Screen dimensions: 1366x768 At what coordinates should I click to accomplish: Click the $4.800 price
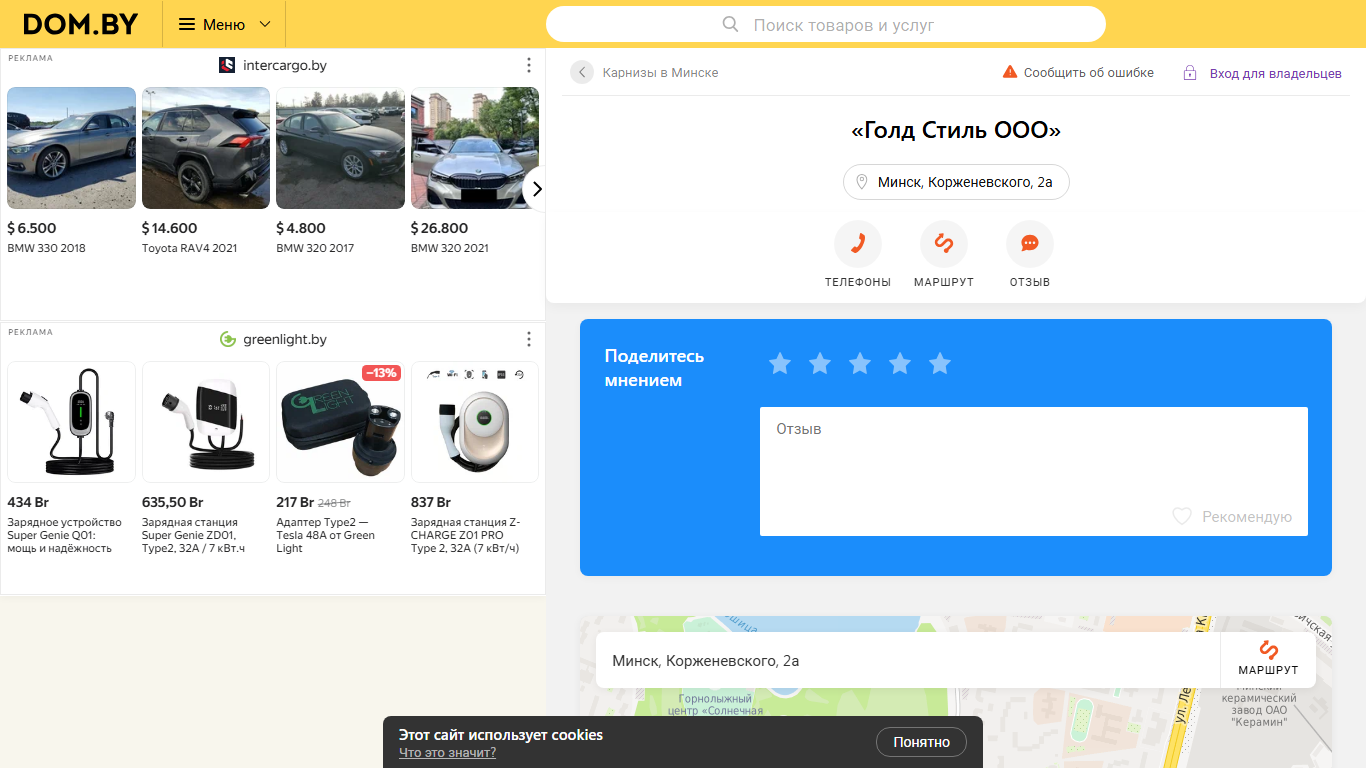301,228
